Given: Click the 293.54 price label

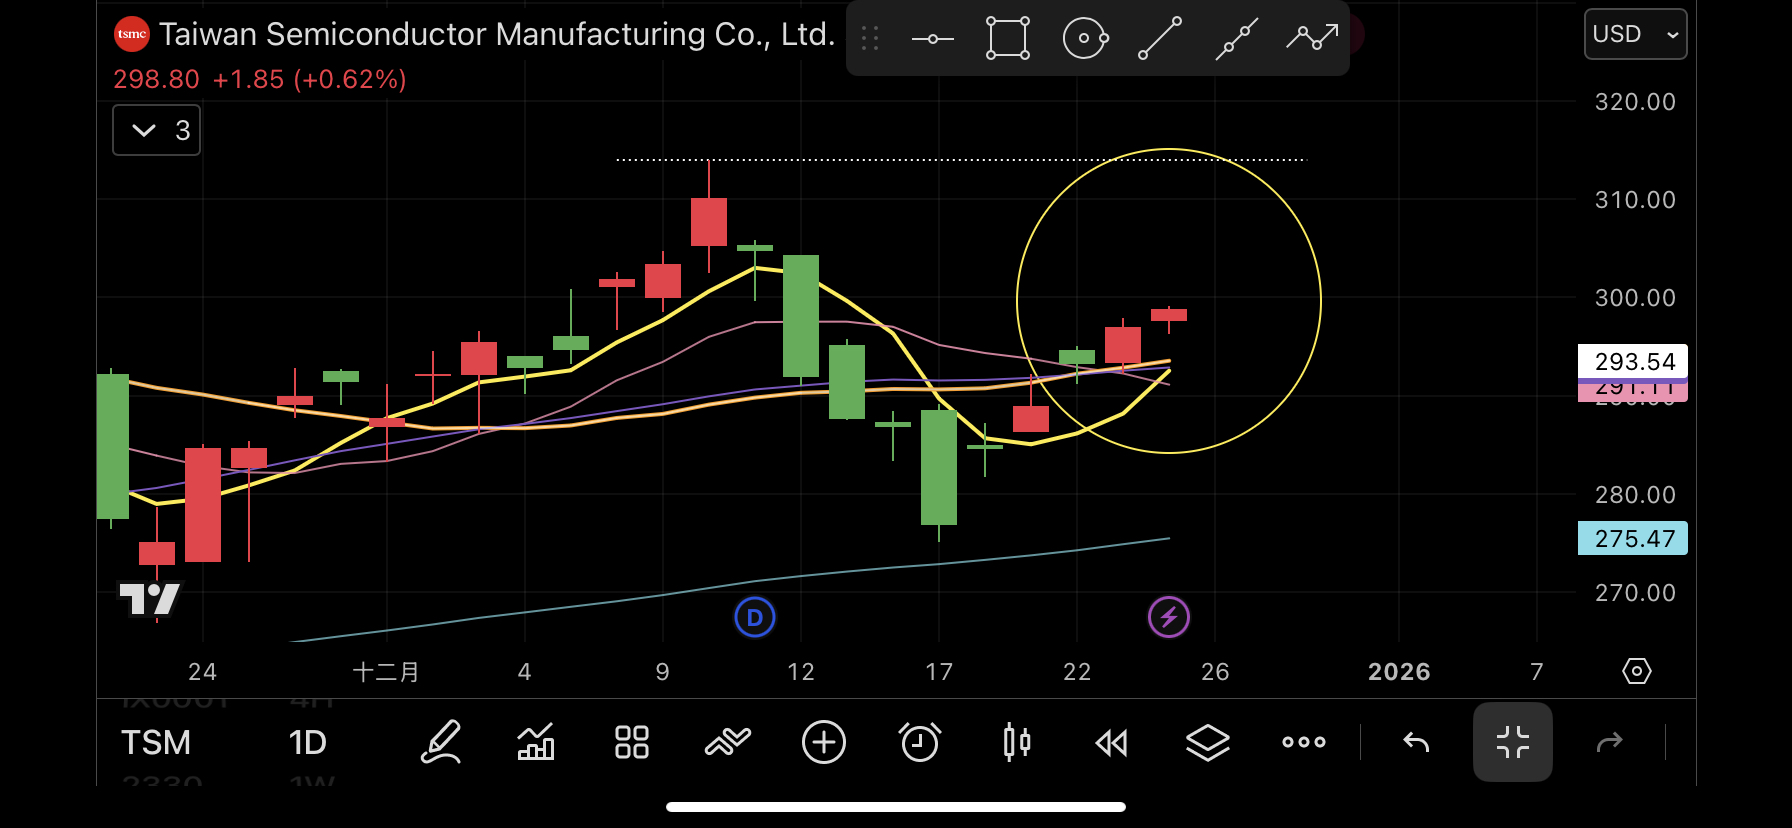Looking at the screenshot, I should 1633,361.
